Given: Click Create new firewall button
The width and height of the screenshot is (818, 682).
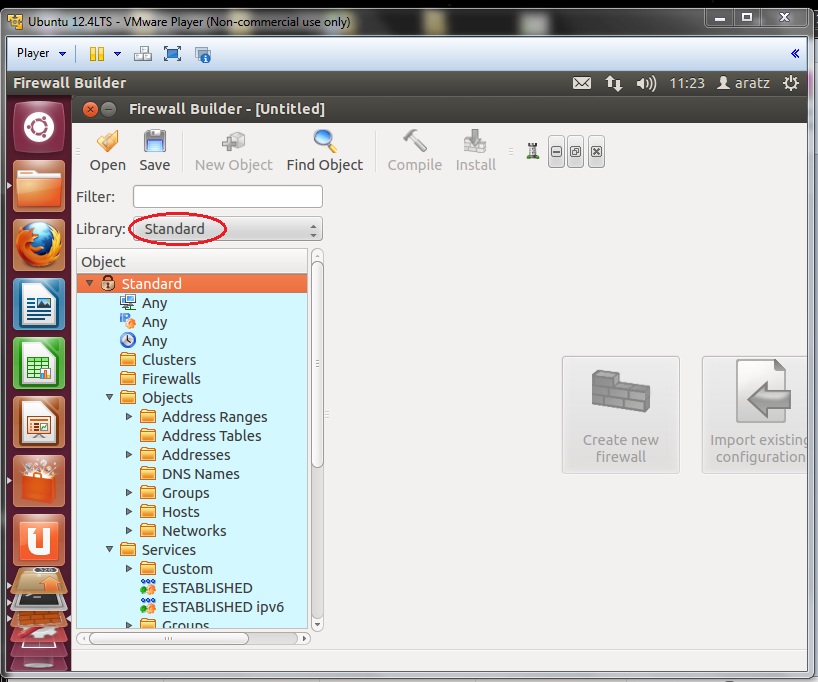Looking at the screenshot, I should (x=621, y=415).
